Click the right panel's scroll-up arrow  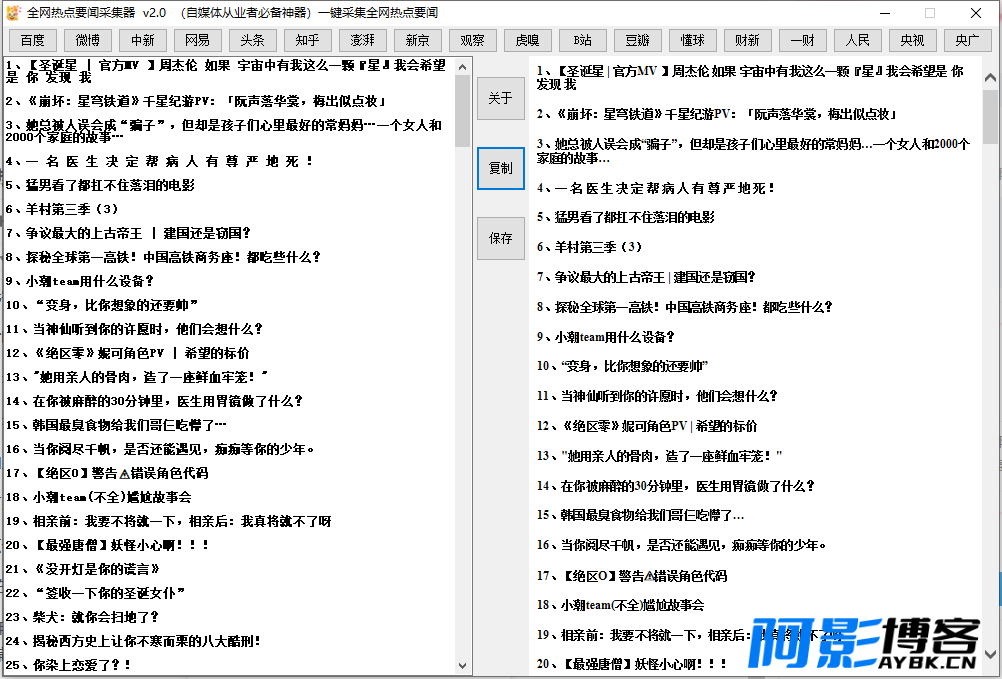[990, 77]
